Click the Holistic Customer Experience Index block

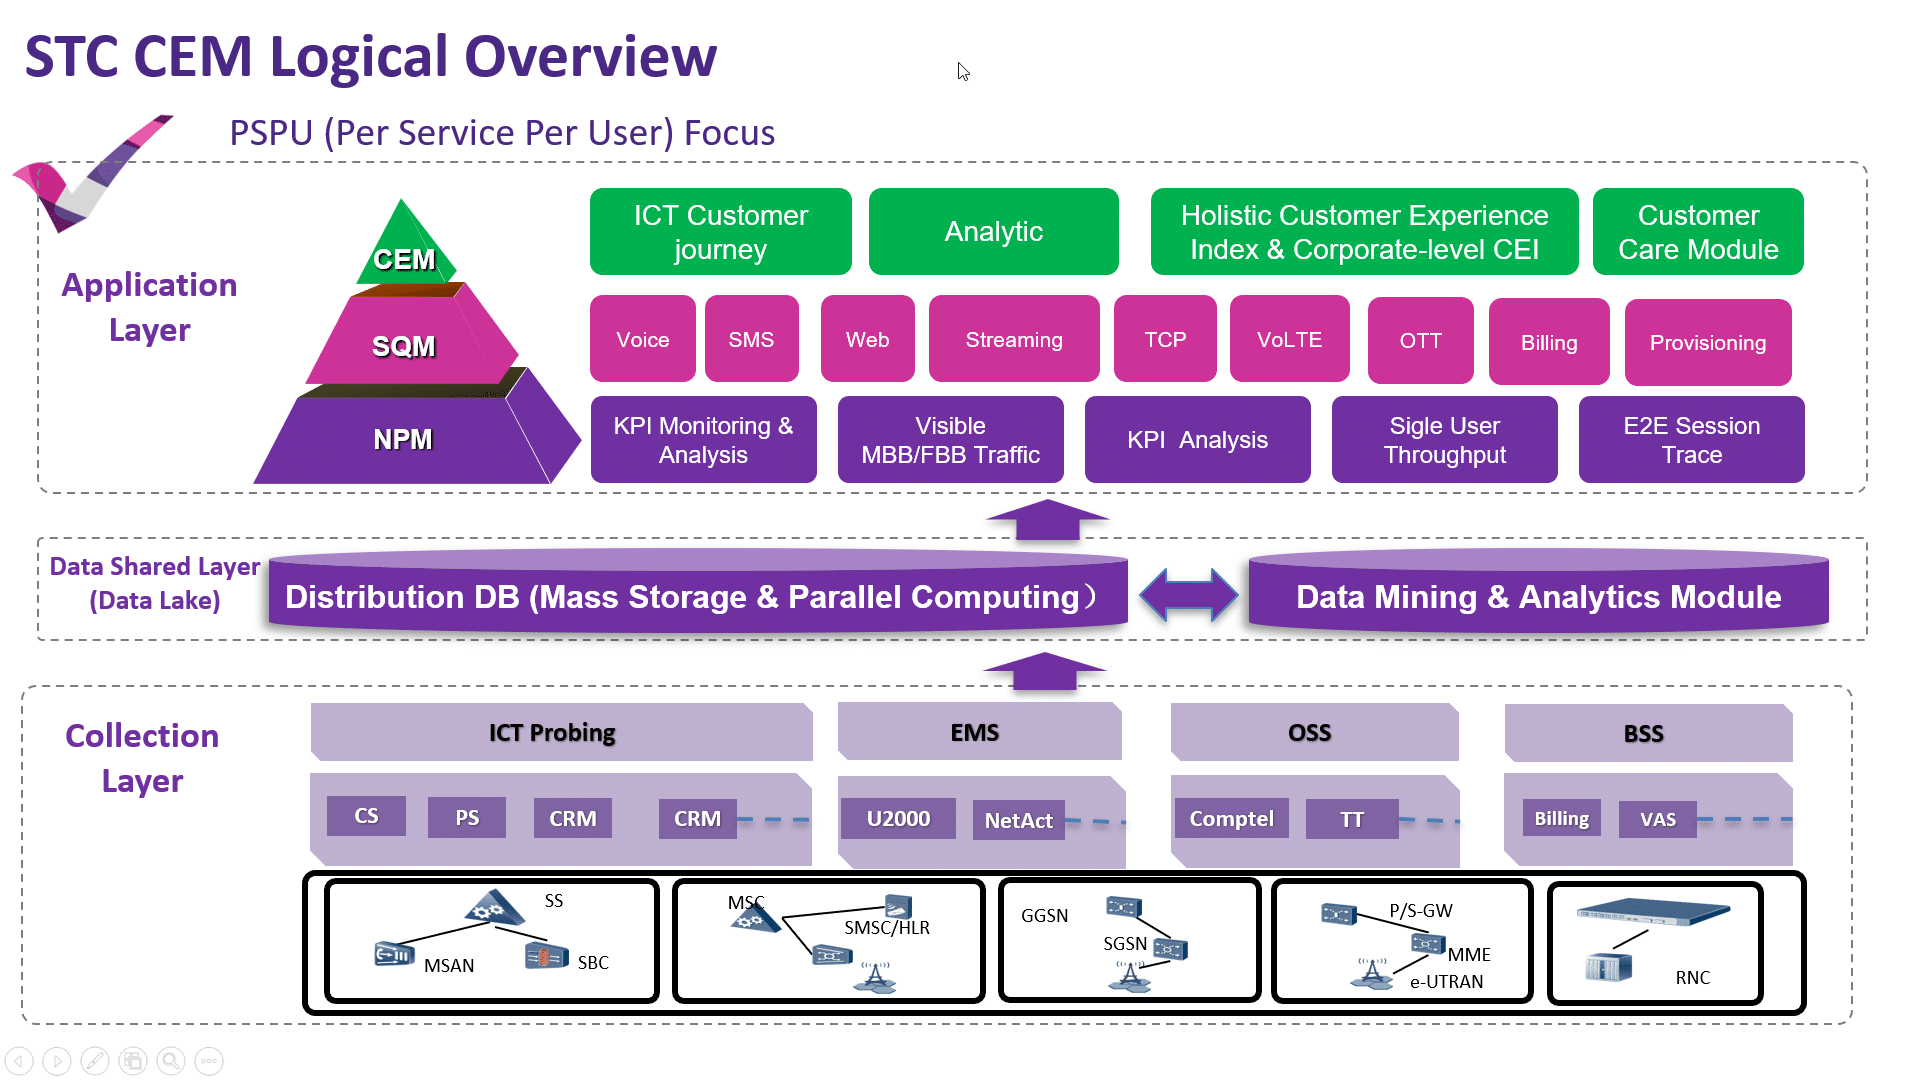pos(1364,231)
